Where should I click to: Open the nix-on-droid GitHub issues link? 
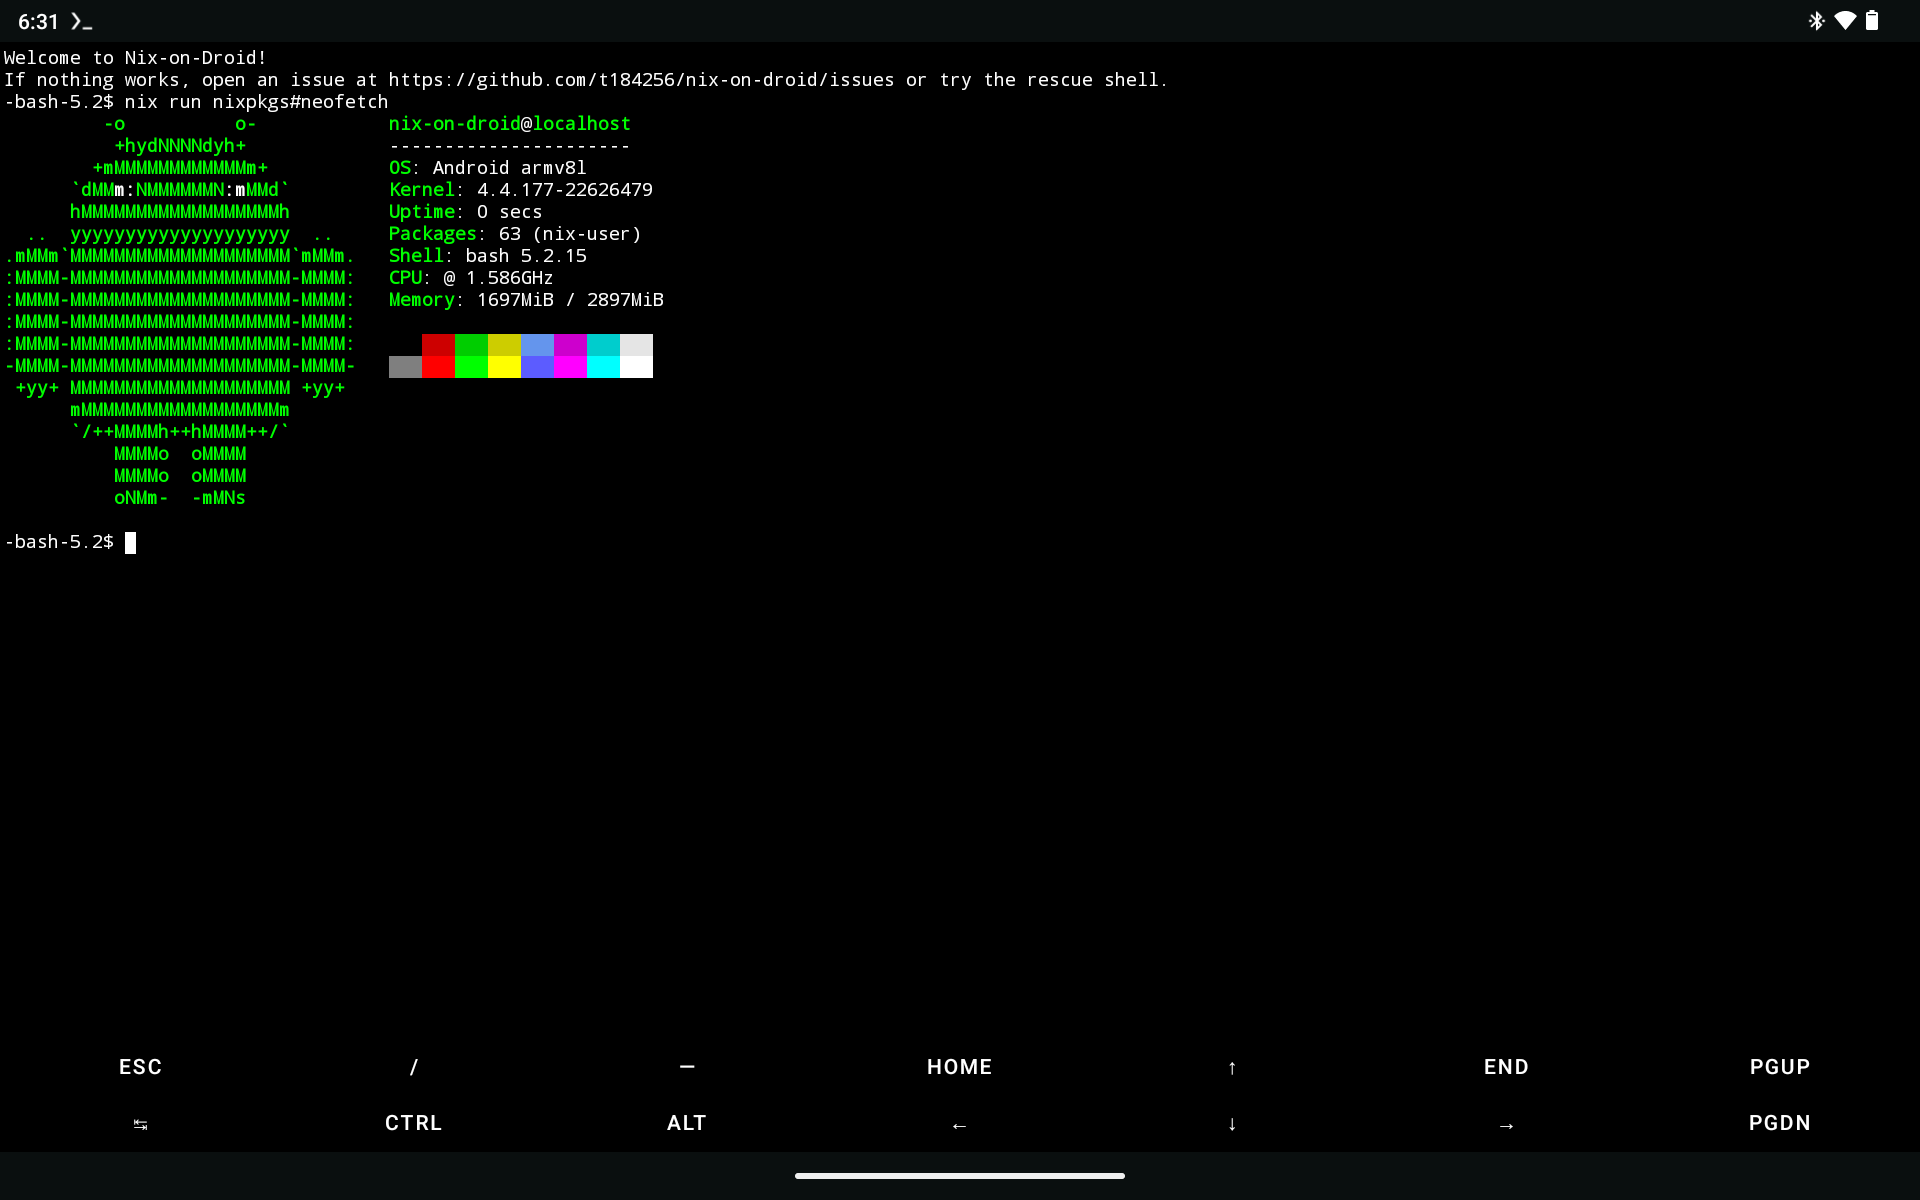[640, 79]
